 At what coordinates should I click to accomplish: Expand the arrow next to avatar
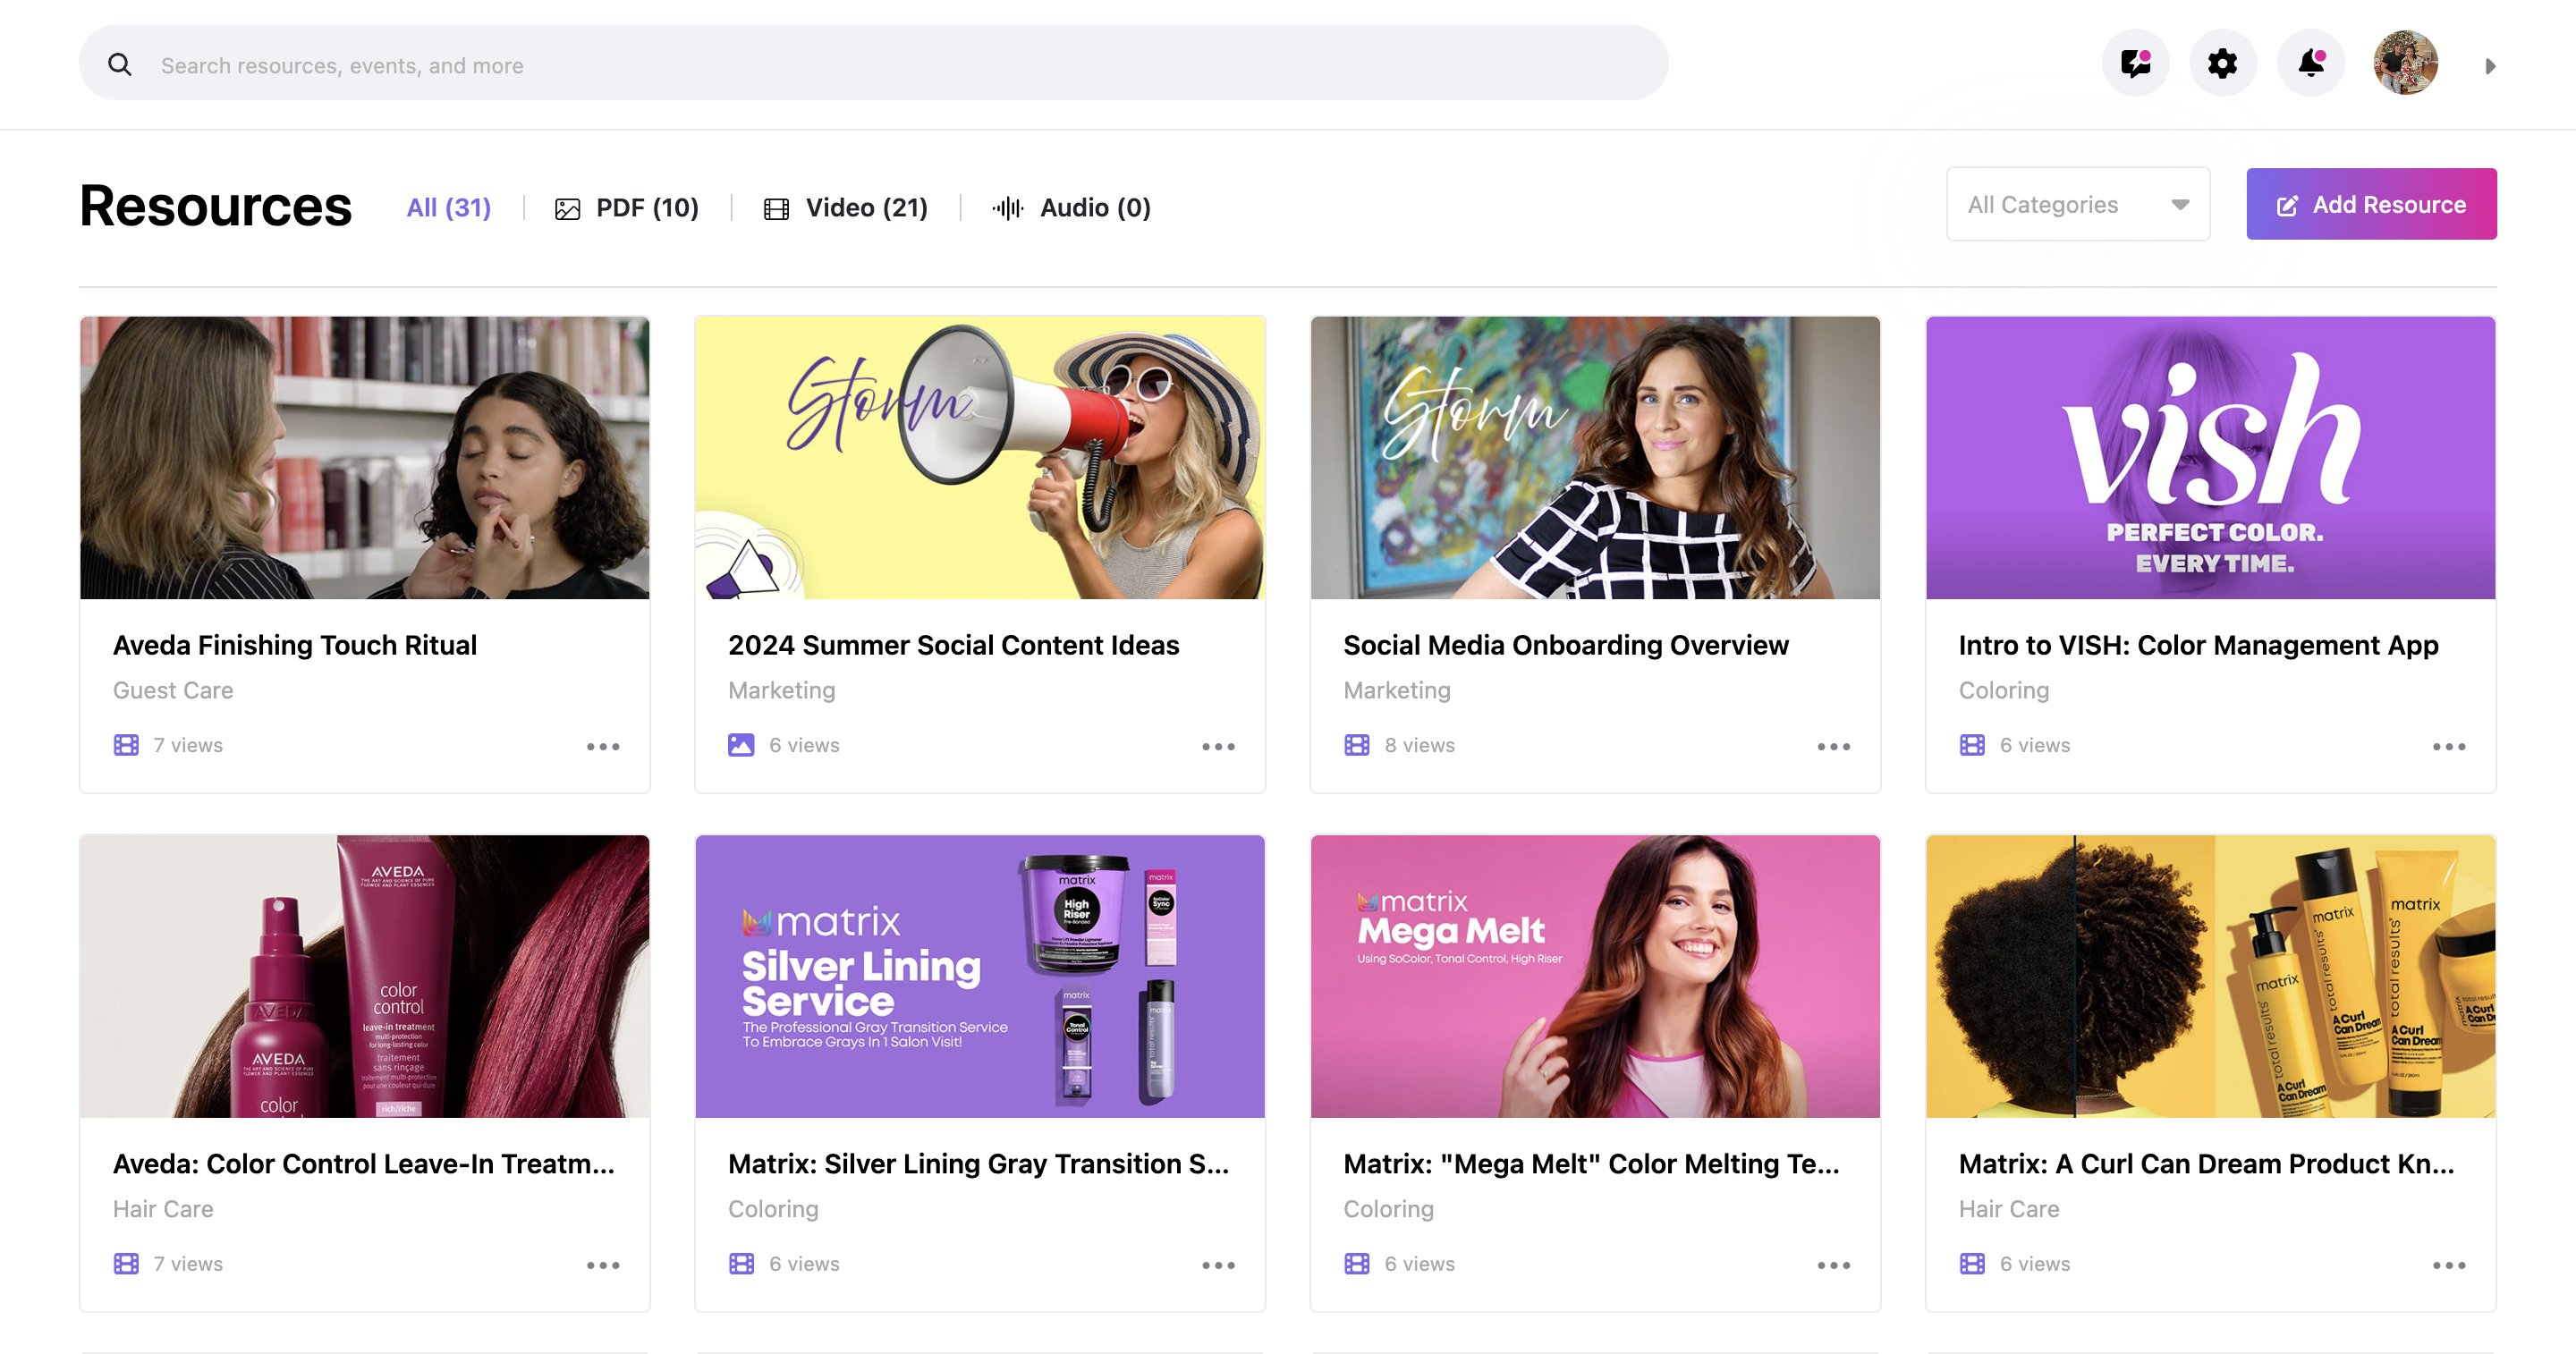(x=2490, y=66)
